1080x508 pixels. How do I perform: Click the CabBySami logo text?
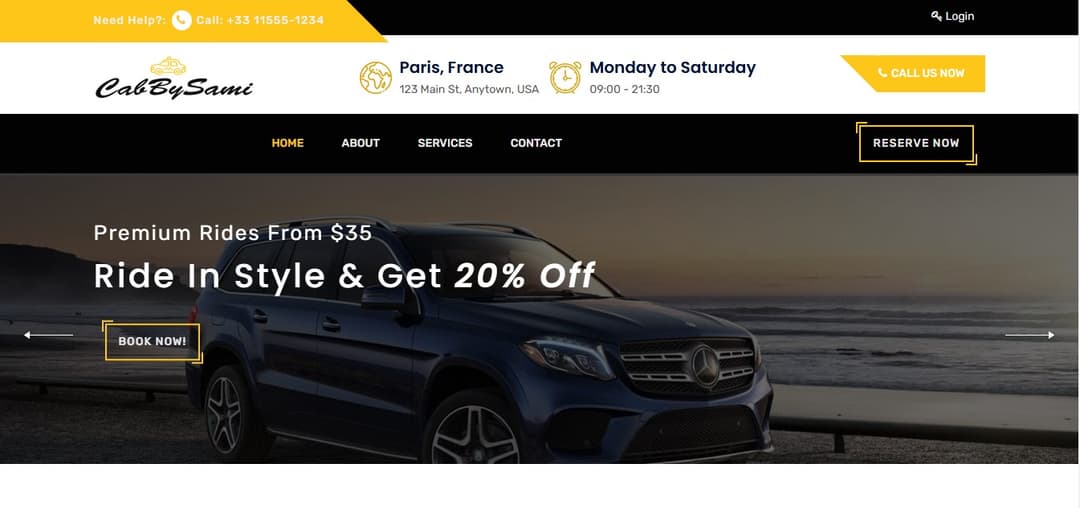point(174,88)
